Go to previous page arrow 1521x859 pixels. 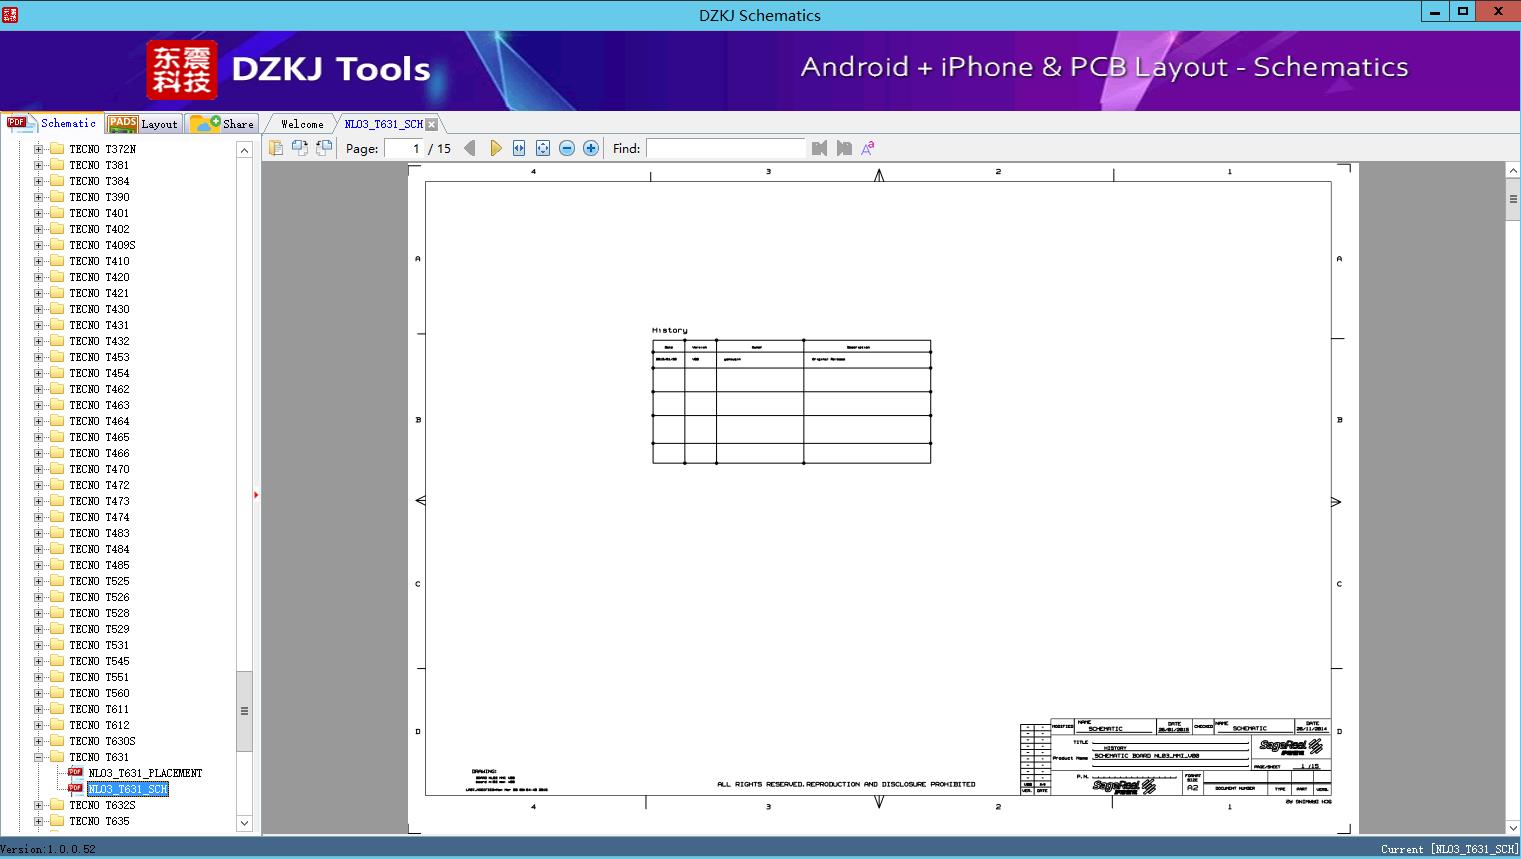click(470, 148)
